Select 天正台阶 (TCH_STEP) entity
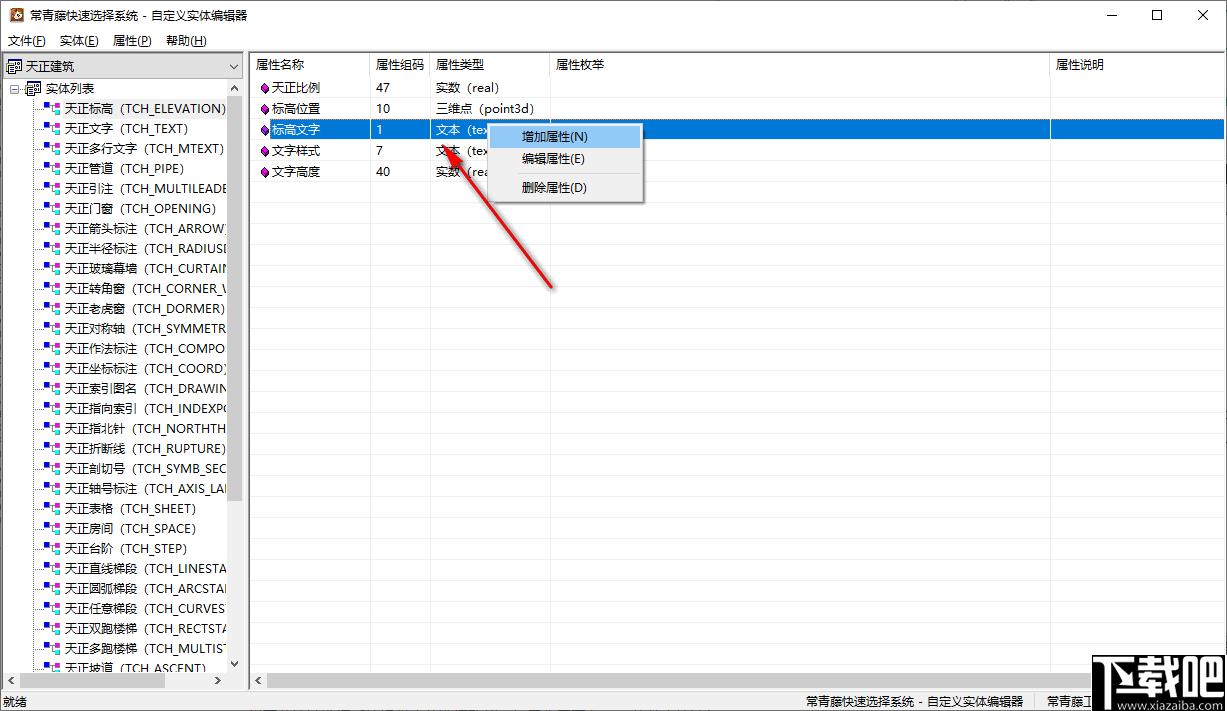Viewport: 1227px width, 711px height. pyautogui.click(x=126, y=548)
